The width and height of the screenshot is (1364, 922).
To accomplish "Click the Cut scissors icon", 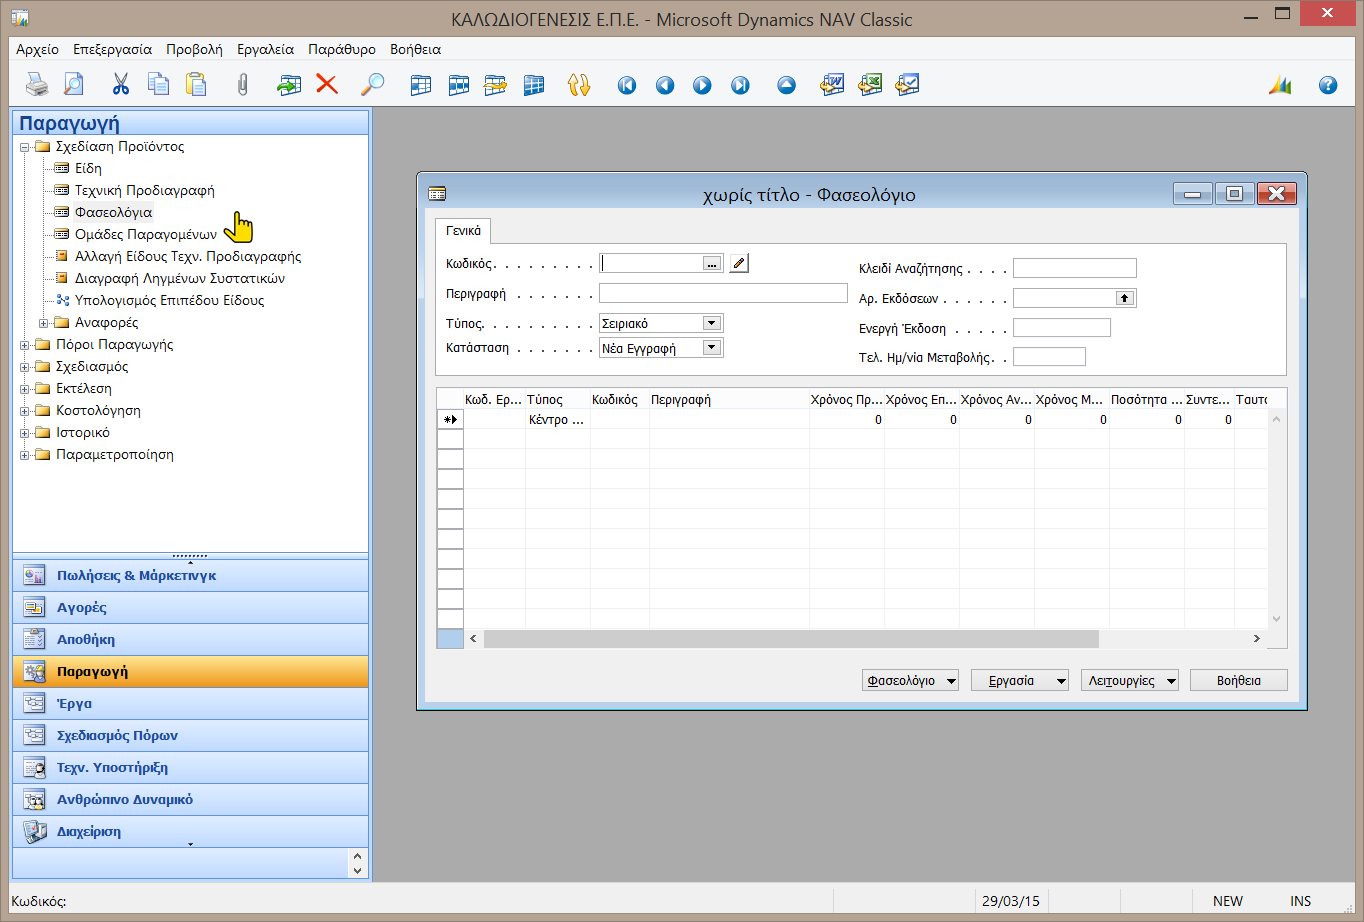I will [121, 85].
